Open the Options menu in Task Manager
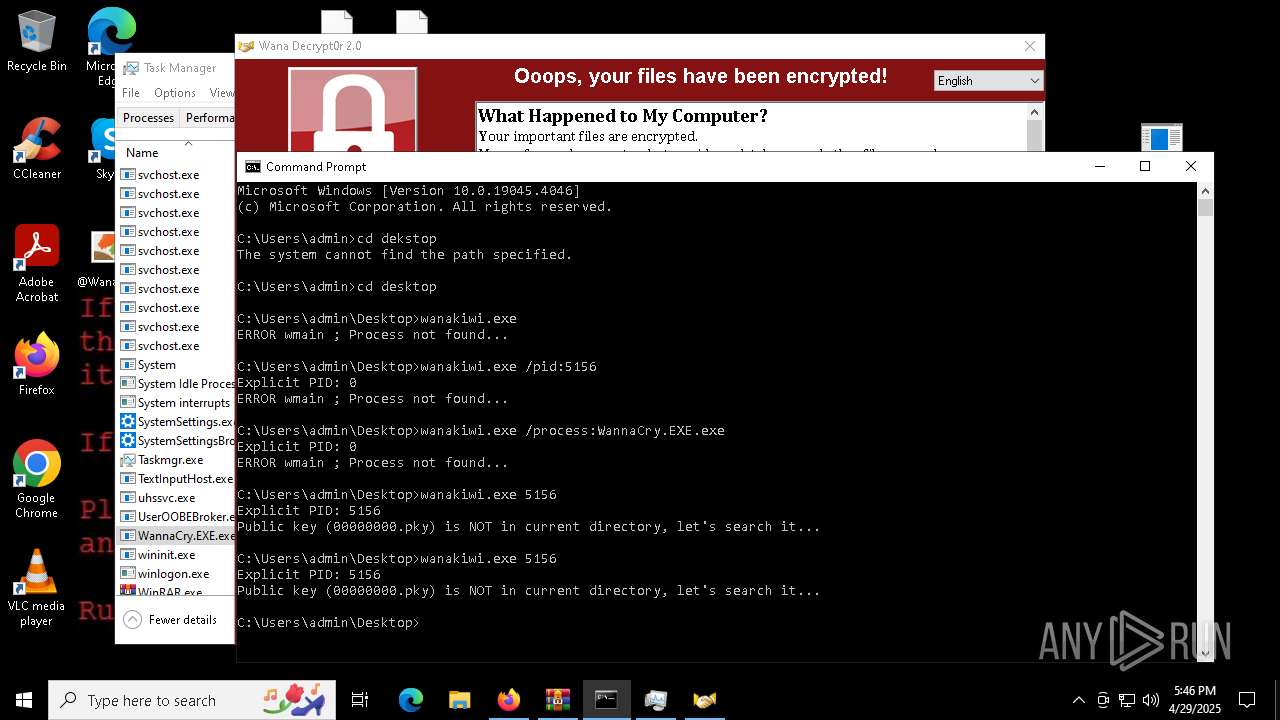 (175, 93)
